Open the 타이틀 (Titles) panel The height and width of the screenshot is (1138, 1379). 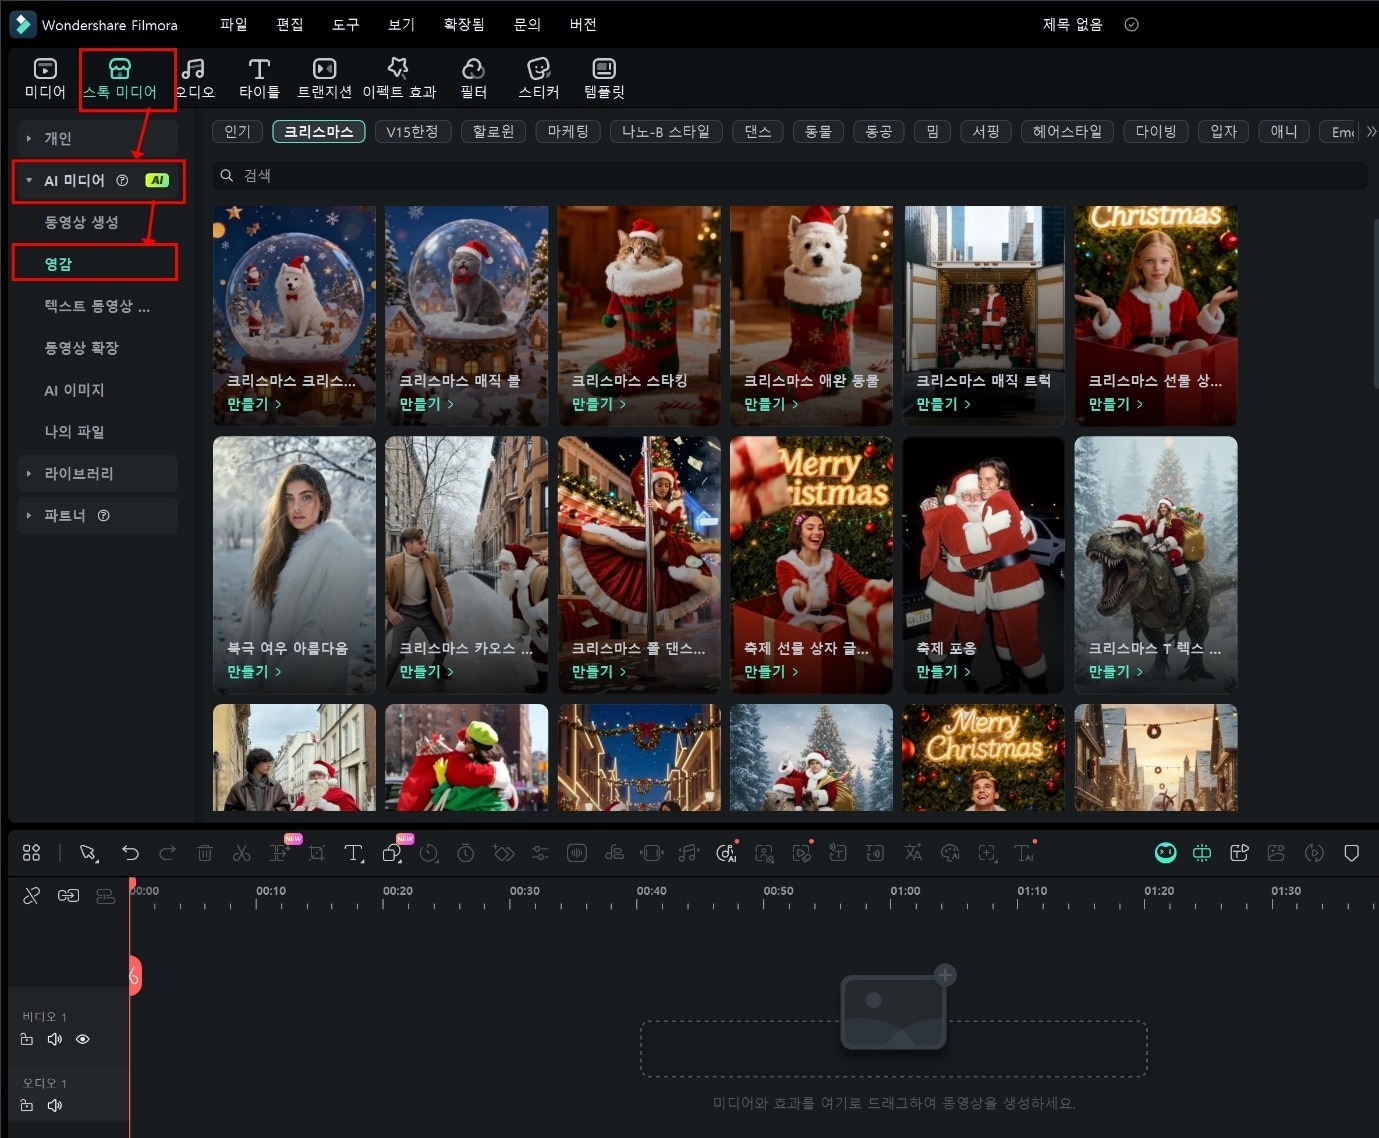click(259, 78)
